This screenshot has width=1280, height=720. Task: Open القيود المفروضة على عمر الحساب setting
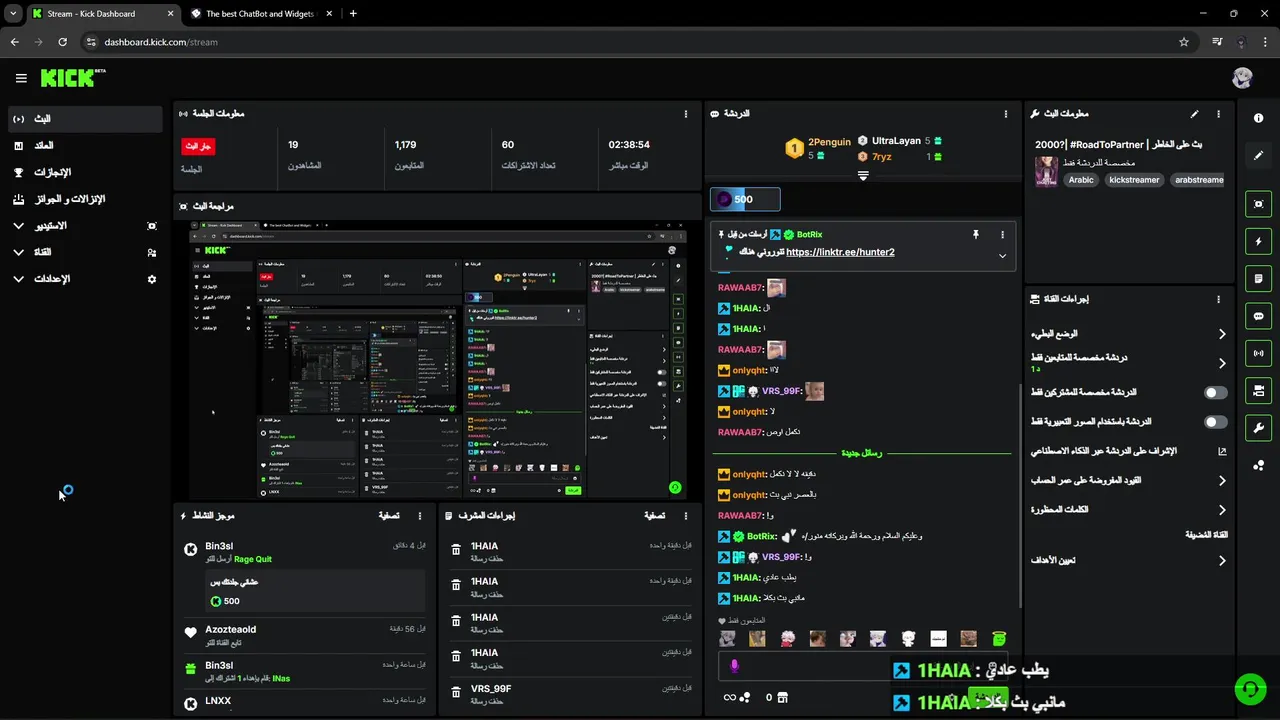(1129, 481)
